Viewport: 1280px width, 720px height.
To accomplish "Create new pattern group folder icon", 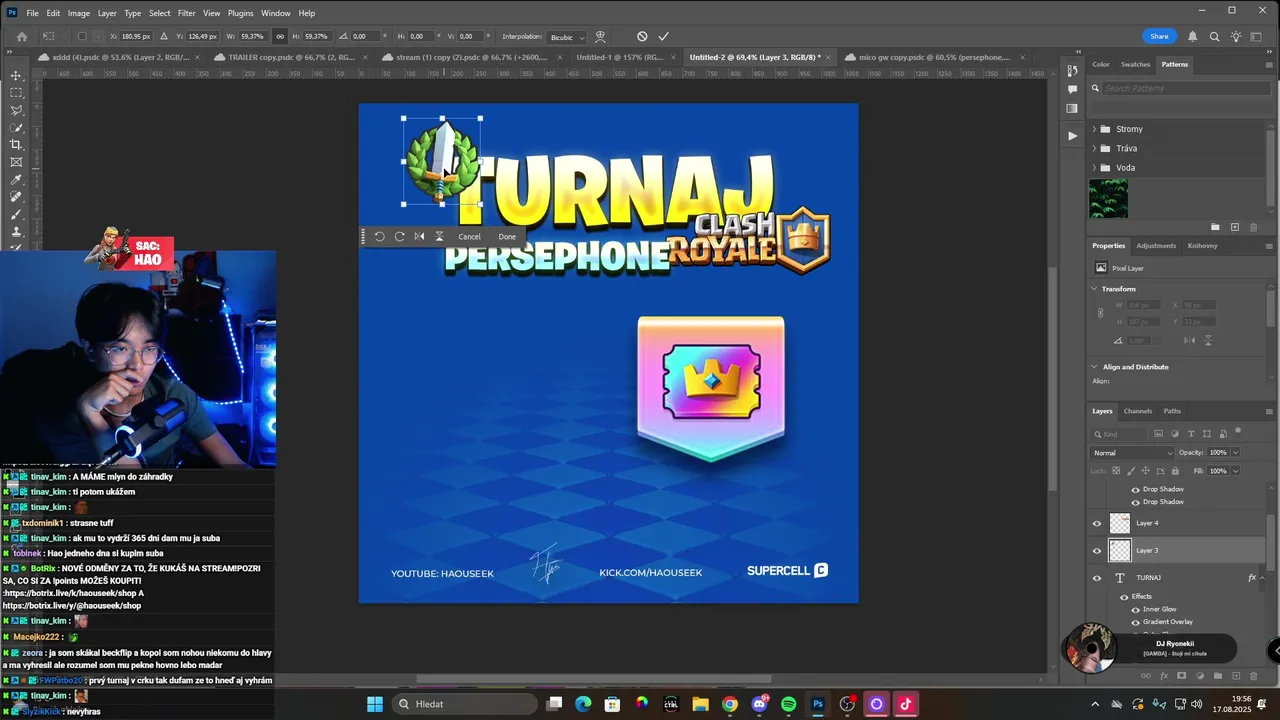I will pos(1215,227).
